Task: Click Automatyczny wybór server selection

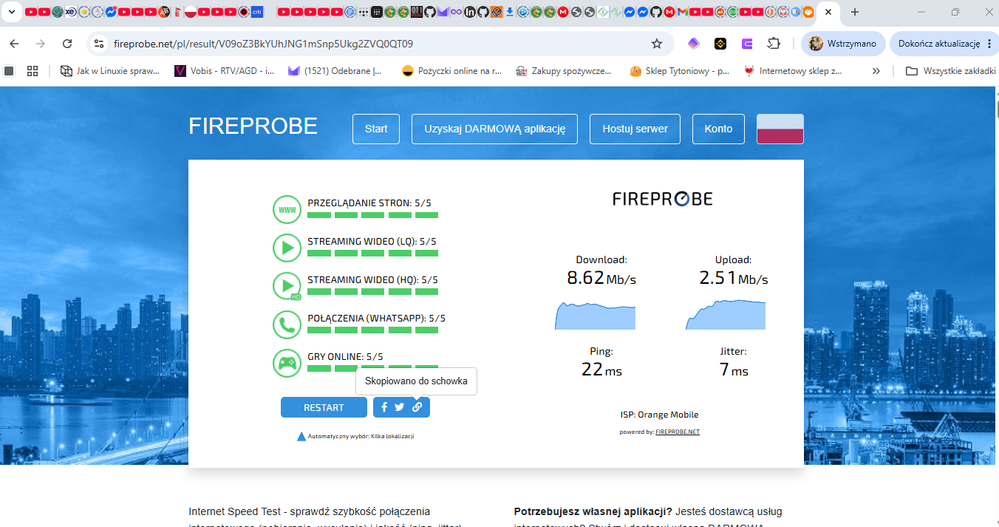Action: [x=356, y=437]
